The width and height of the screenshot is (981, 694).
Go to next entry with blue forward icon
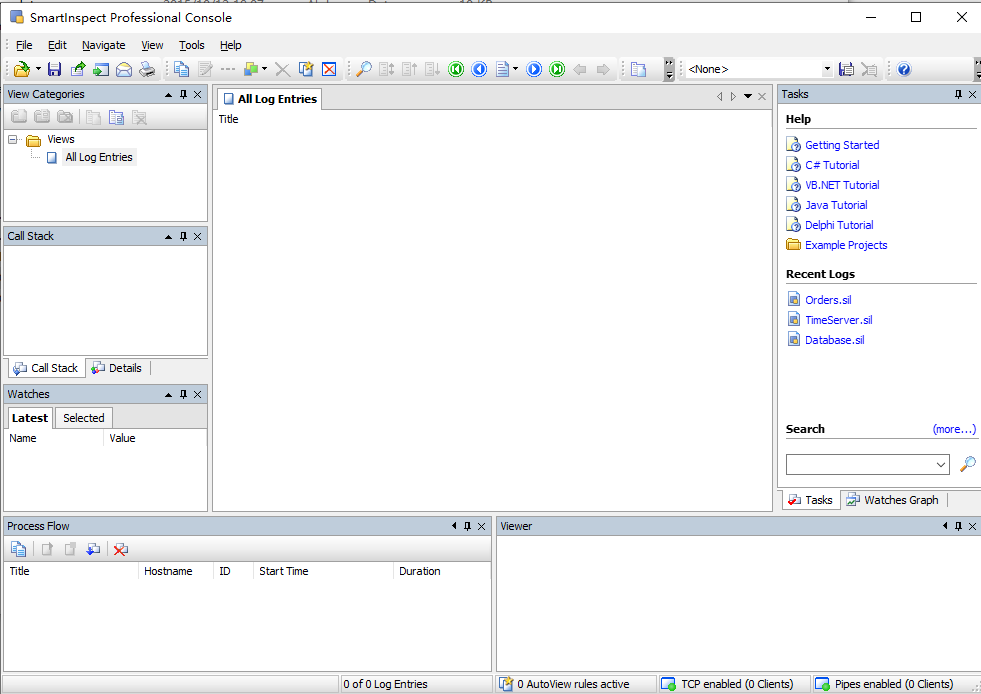click(534, 69)
